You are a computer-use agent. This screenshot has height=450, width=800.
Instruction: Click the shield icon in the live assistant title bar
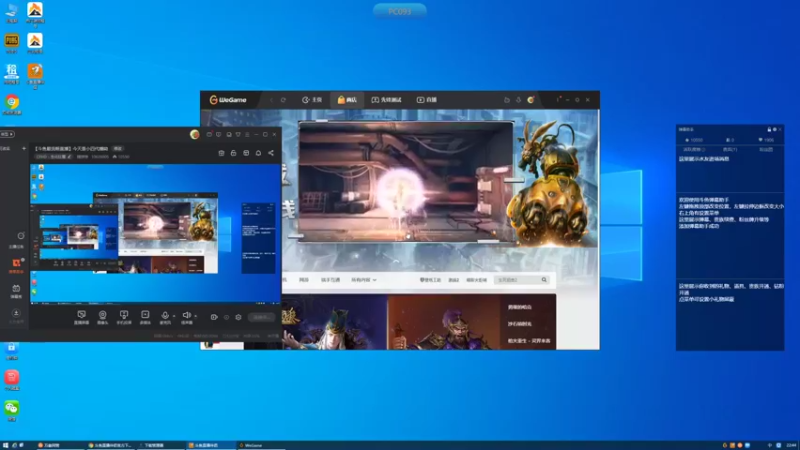[238, 135]
